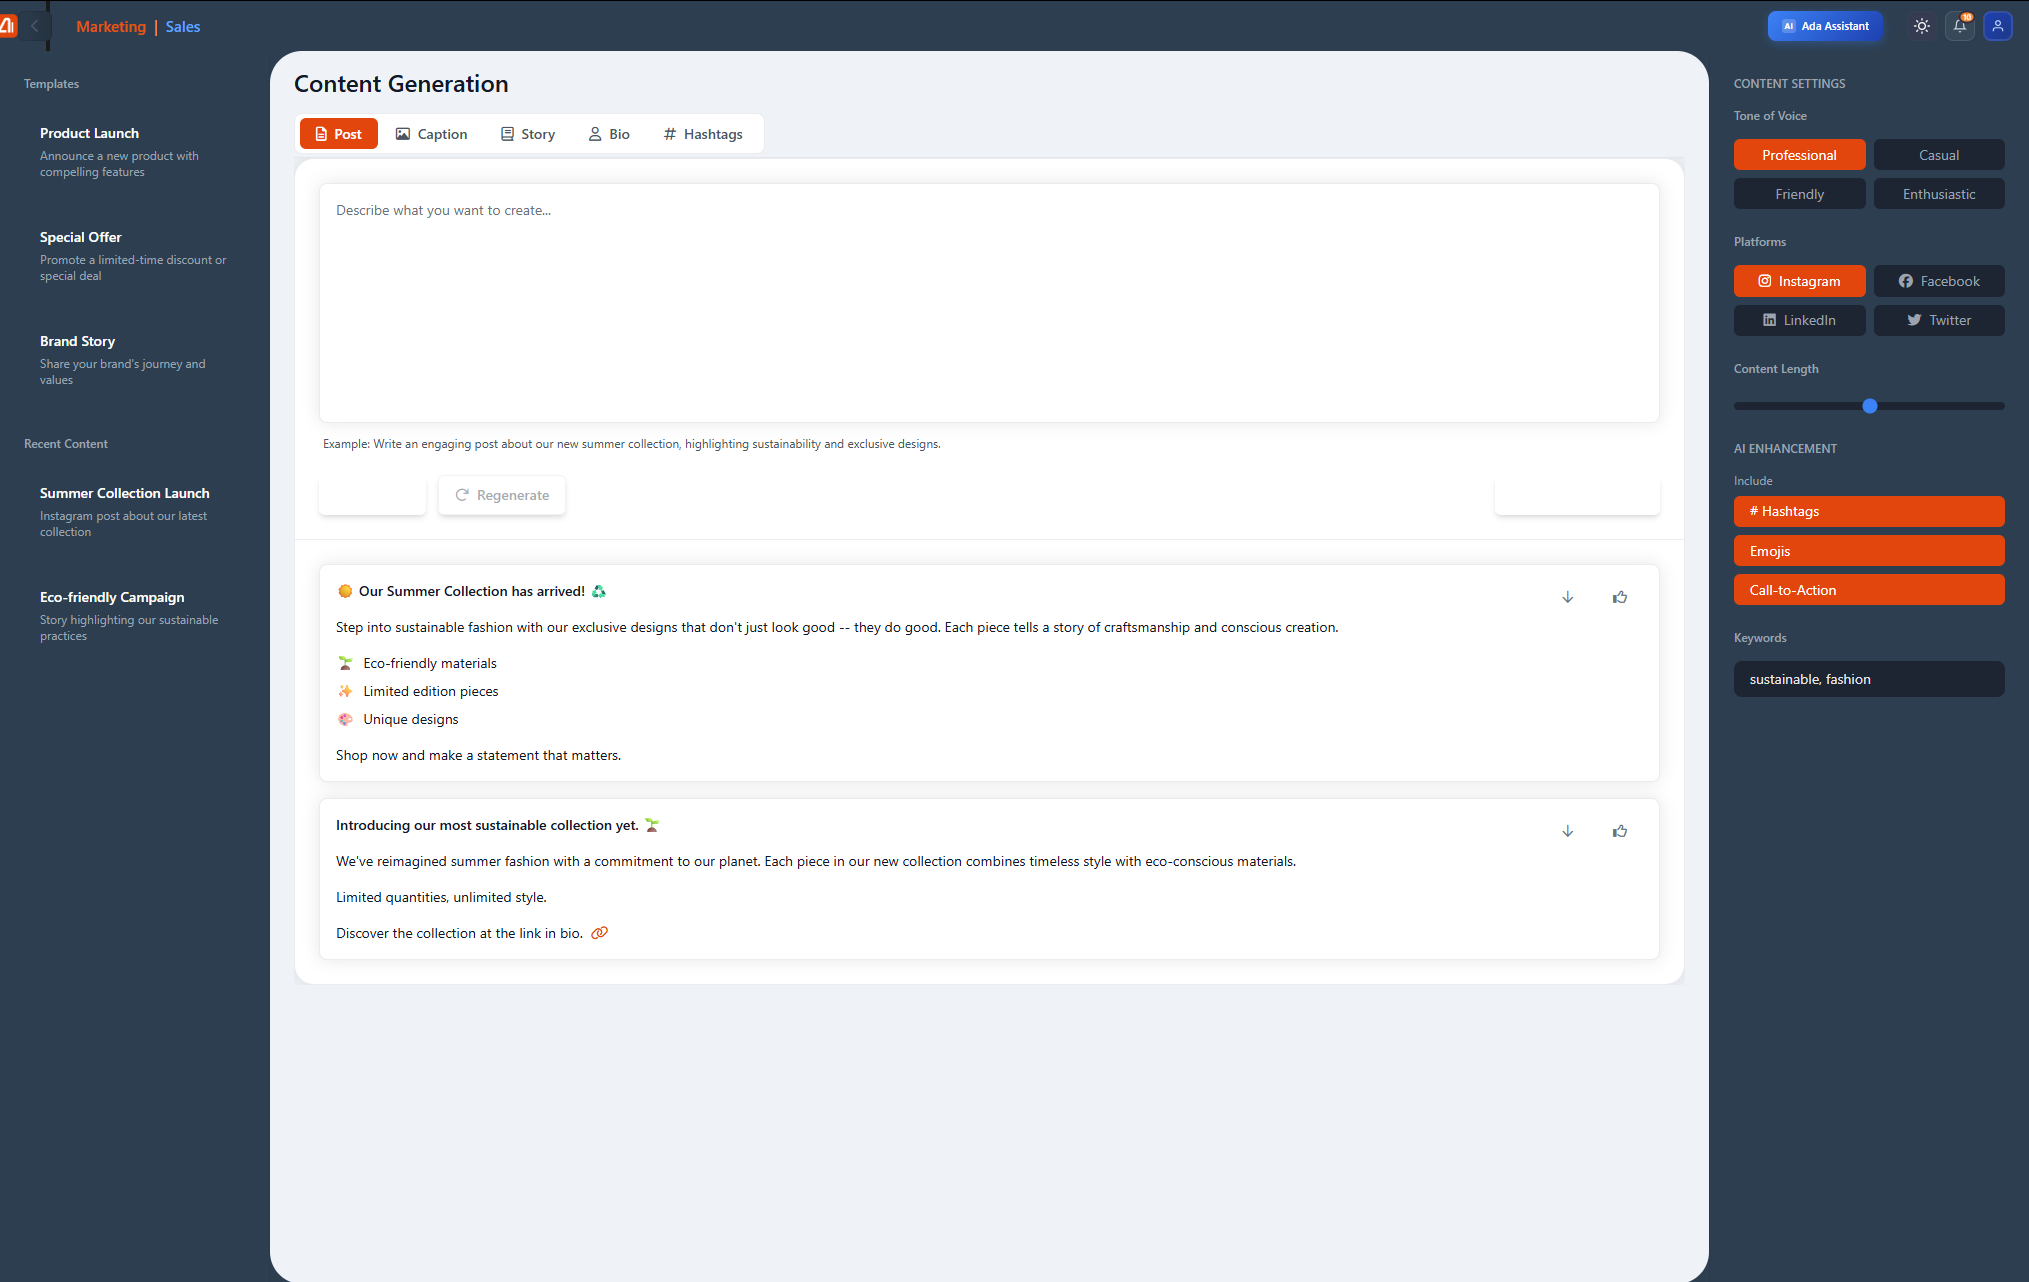Like the Summer Collection generated post
Screen dimensions: 2029x1282
(x=1619, y=597)
